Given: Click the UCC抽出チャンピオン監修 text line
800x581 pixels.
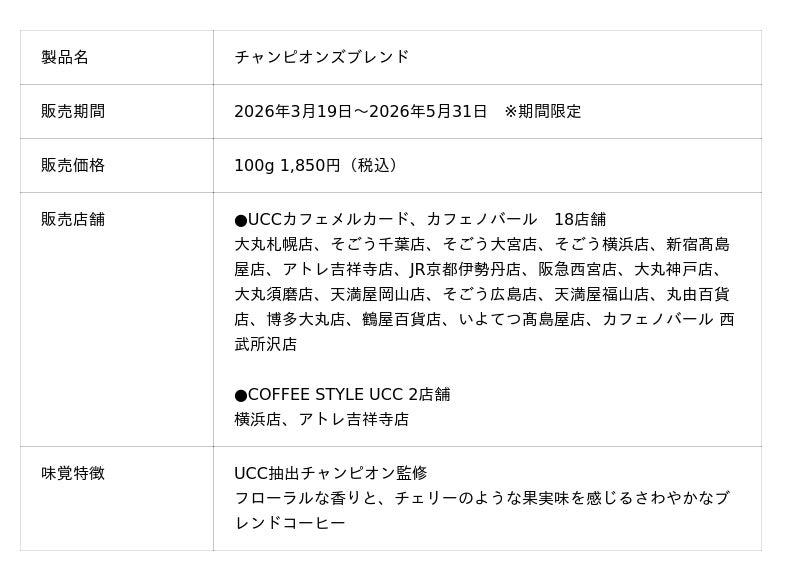Looking at the screenshot, I should [x=330, y=473].
